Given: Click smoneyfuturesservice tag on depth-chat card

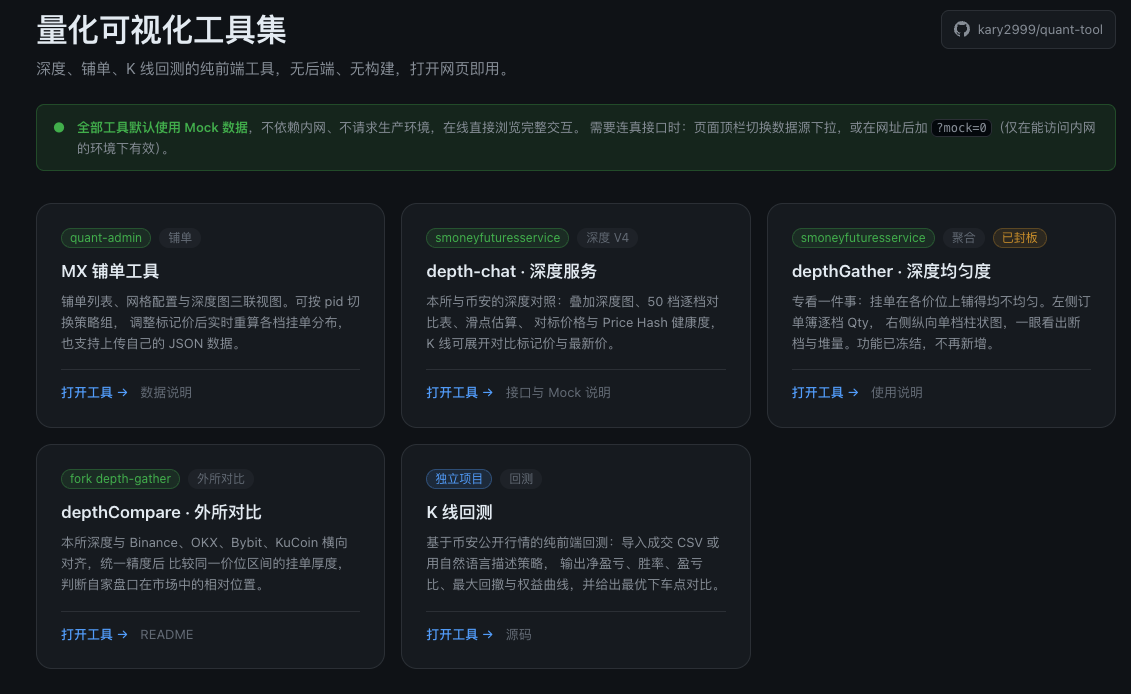Looking at the screenshot, I should 497,237.
